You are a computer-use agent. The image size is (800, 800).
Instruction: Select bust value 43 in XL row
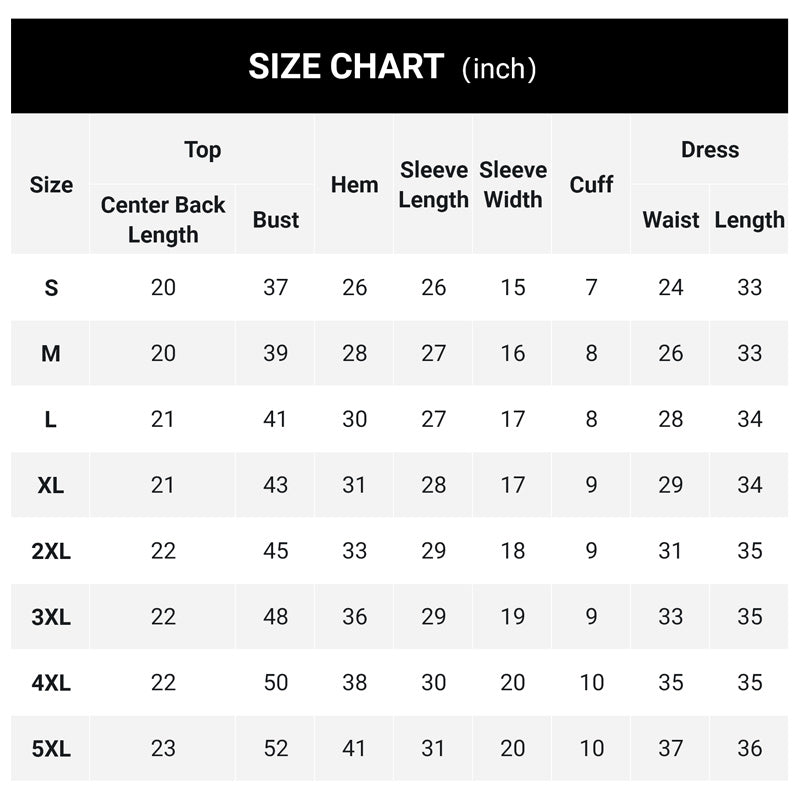point(276,485)
